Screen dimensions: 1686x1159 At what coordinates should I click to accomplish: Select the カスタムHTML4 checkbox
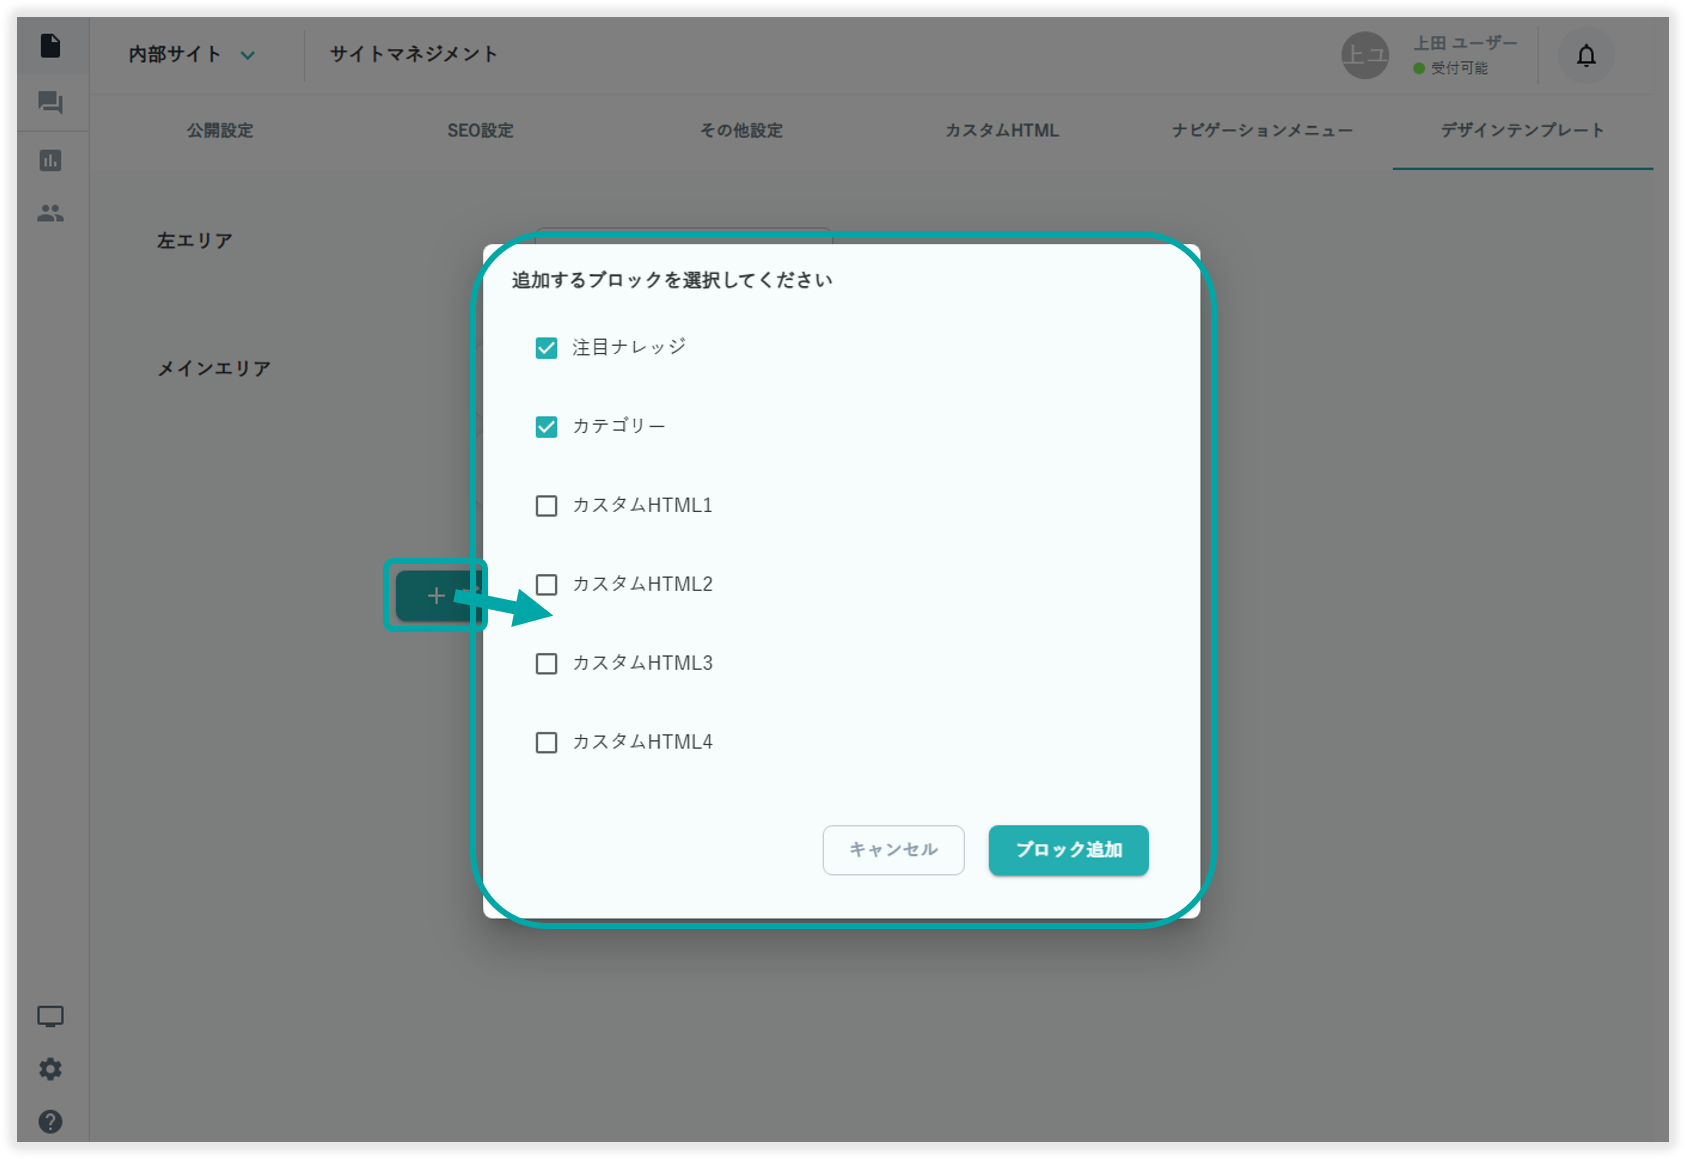(x=546, y=743)
